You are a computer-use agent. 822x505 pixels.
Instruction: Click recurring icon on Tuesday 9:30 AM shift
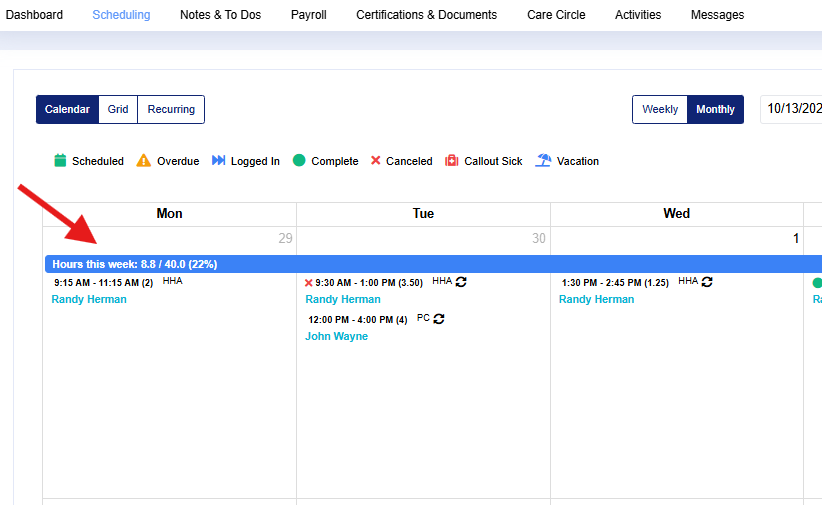pos(461,282)
